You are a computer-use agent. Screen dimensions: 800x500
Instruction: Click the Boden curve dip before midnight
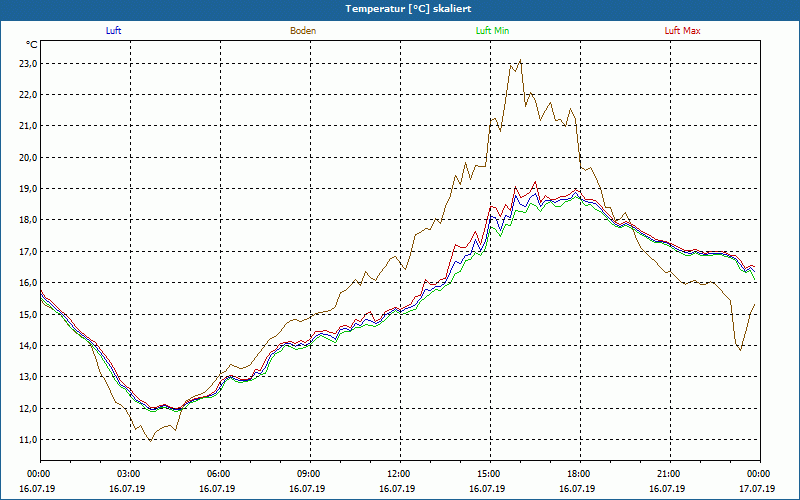740,350
